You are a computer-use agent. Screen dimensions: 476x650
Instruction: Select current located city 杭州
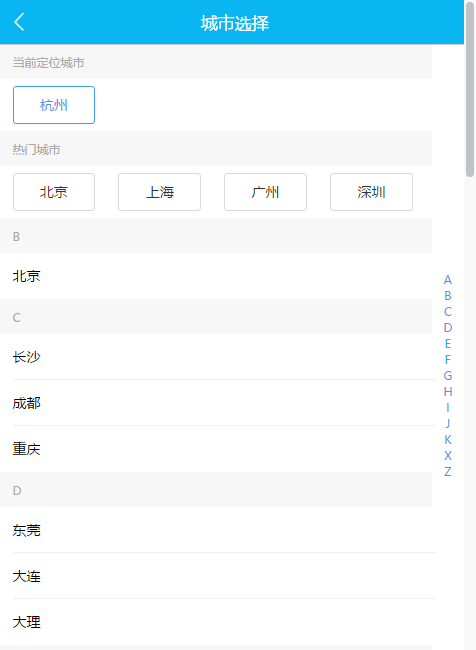tap(54, 105)
